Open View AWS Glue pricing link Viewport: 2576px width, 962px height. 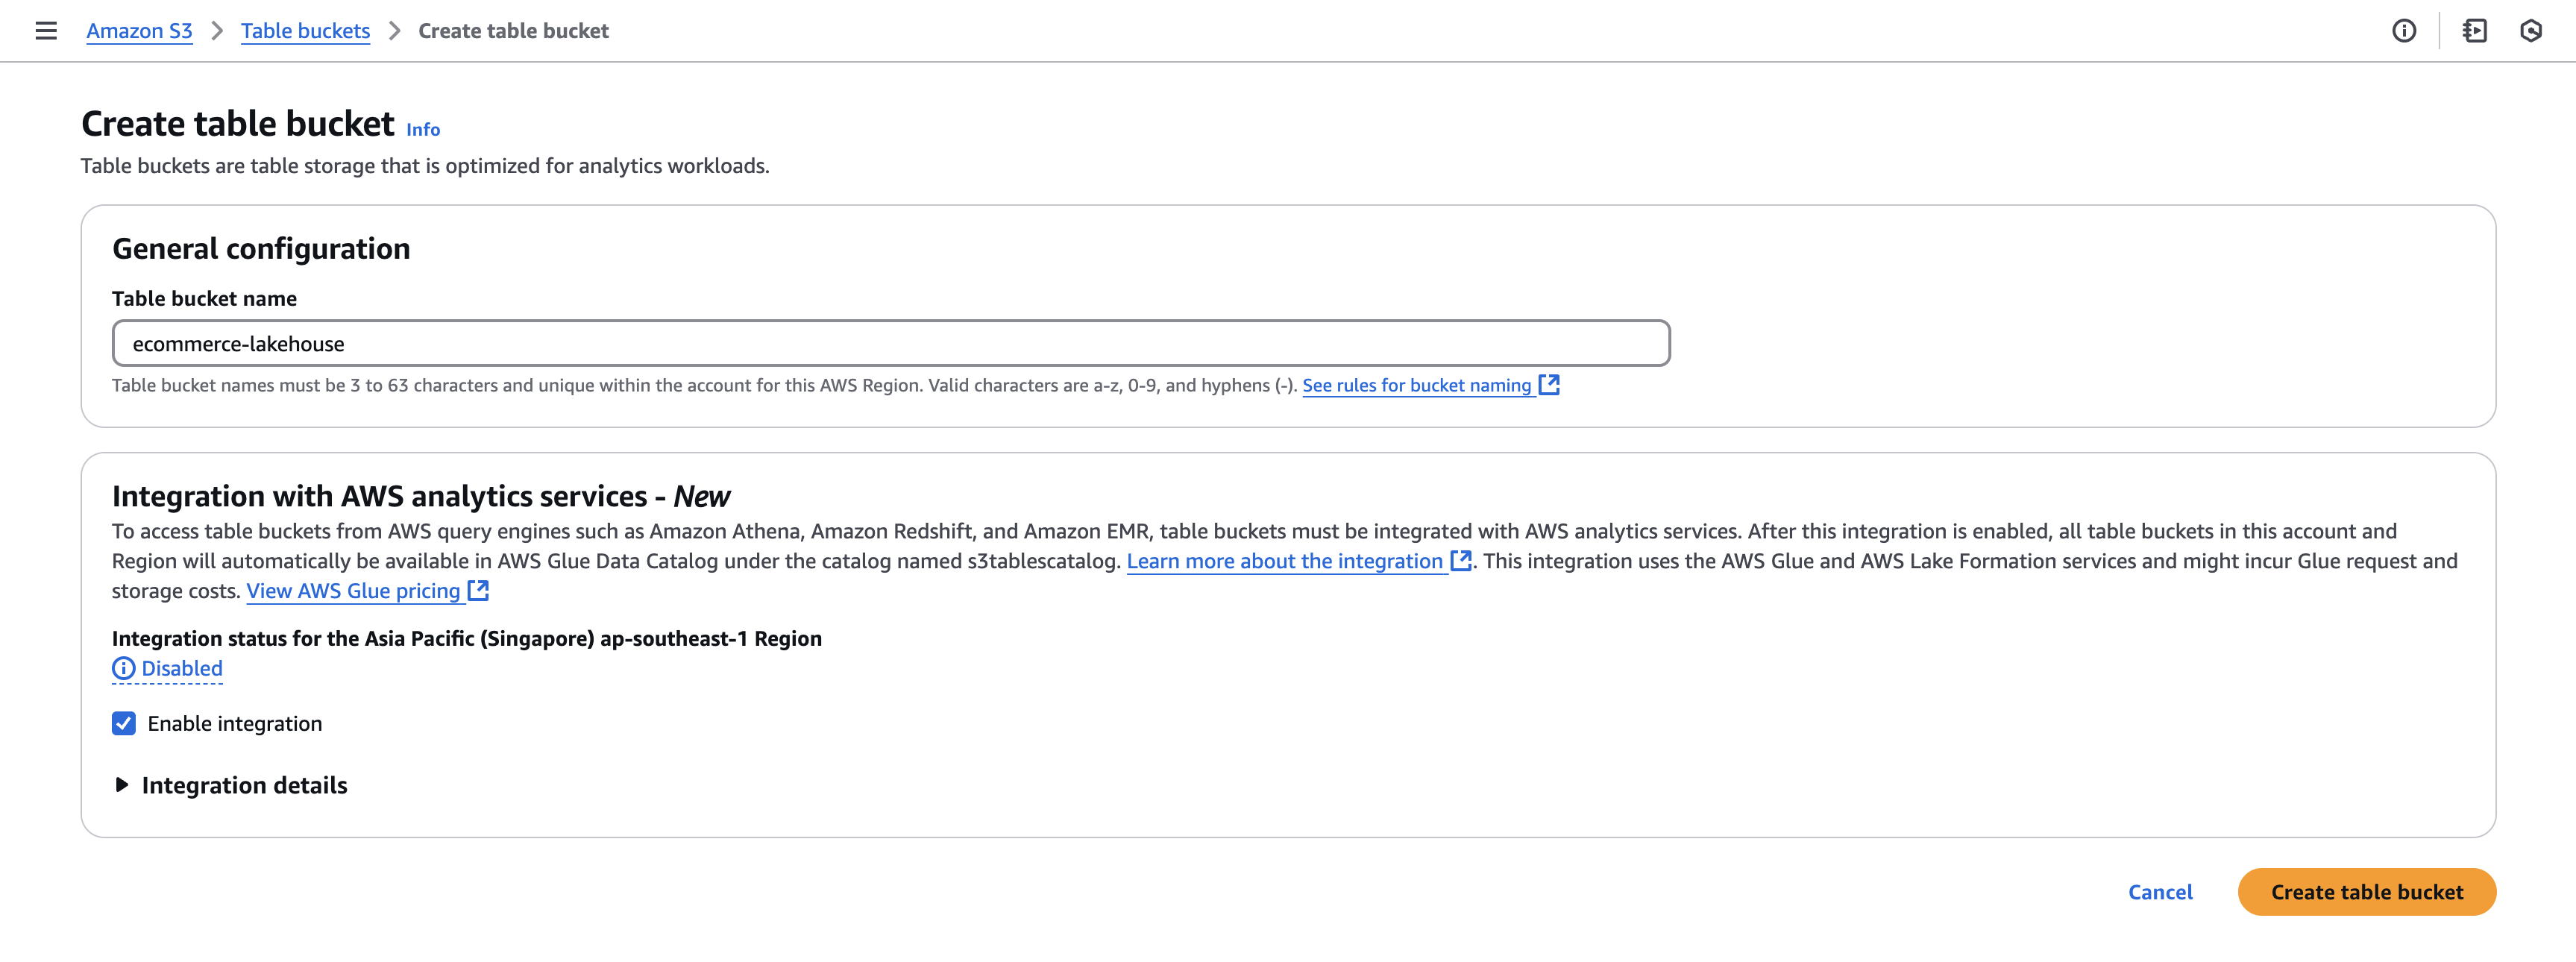point(353,592)
